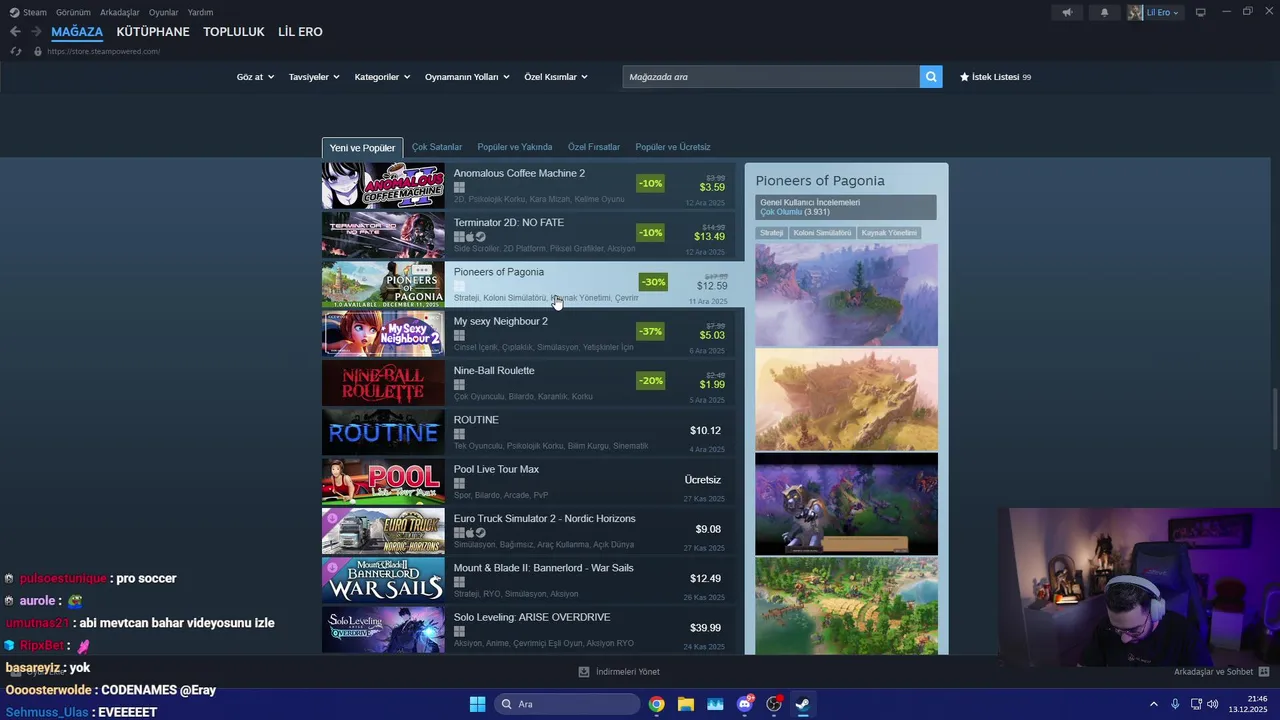Click the Windows taskbar Ara search box
The width and height of the screenshot is (1280, 720).
567,704
